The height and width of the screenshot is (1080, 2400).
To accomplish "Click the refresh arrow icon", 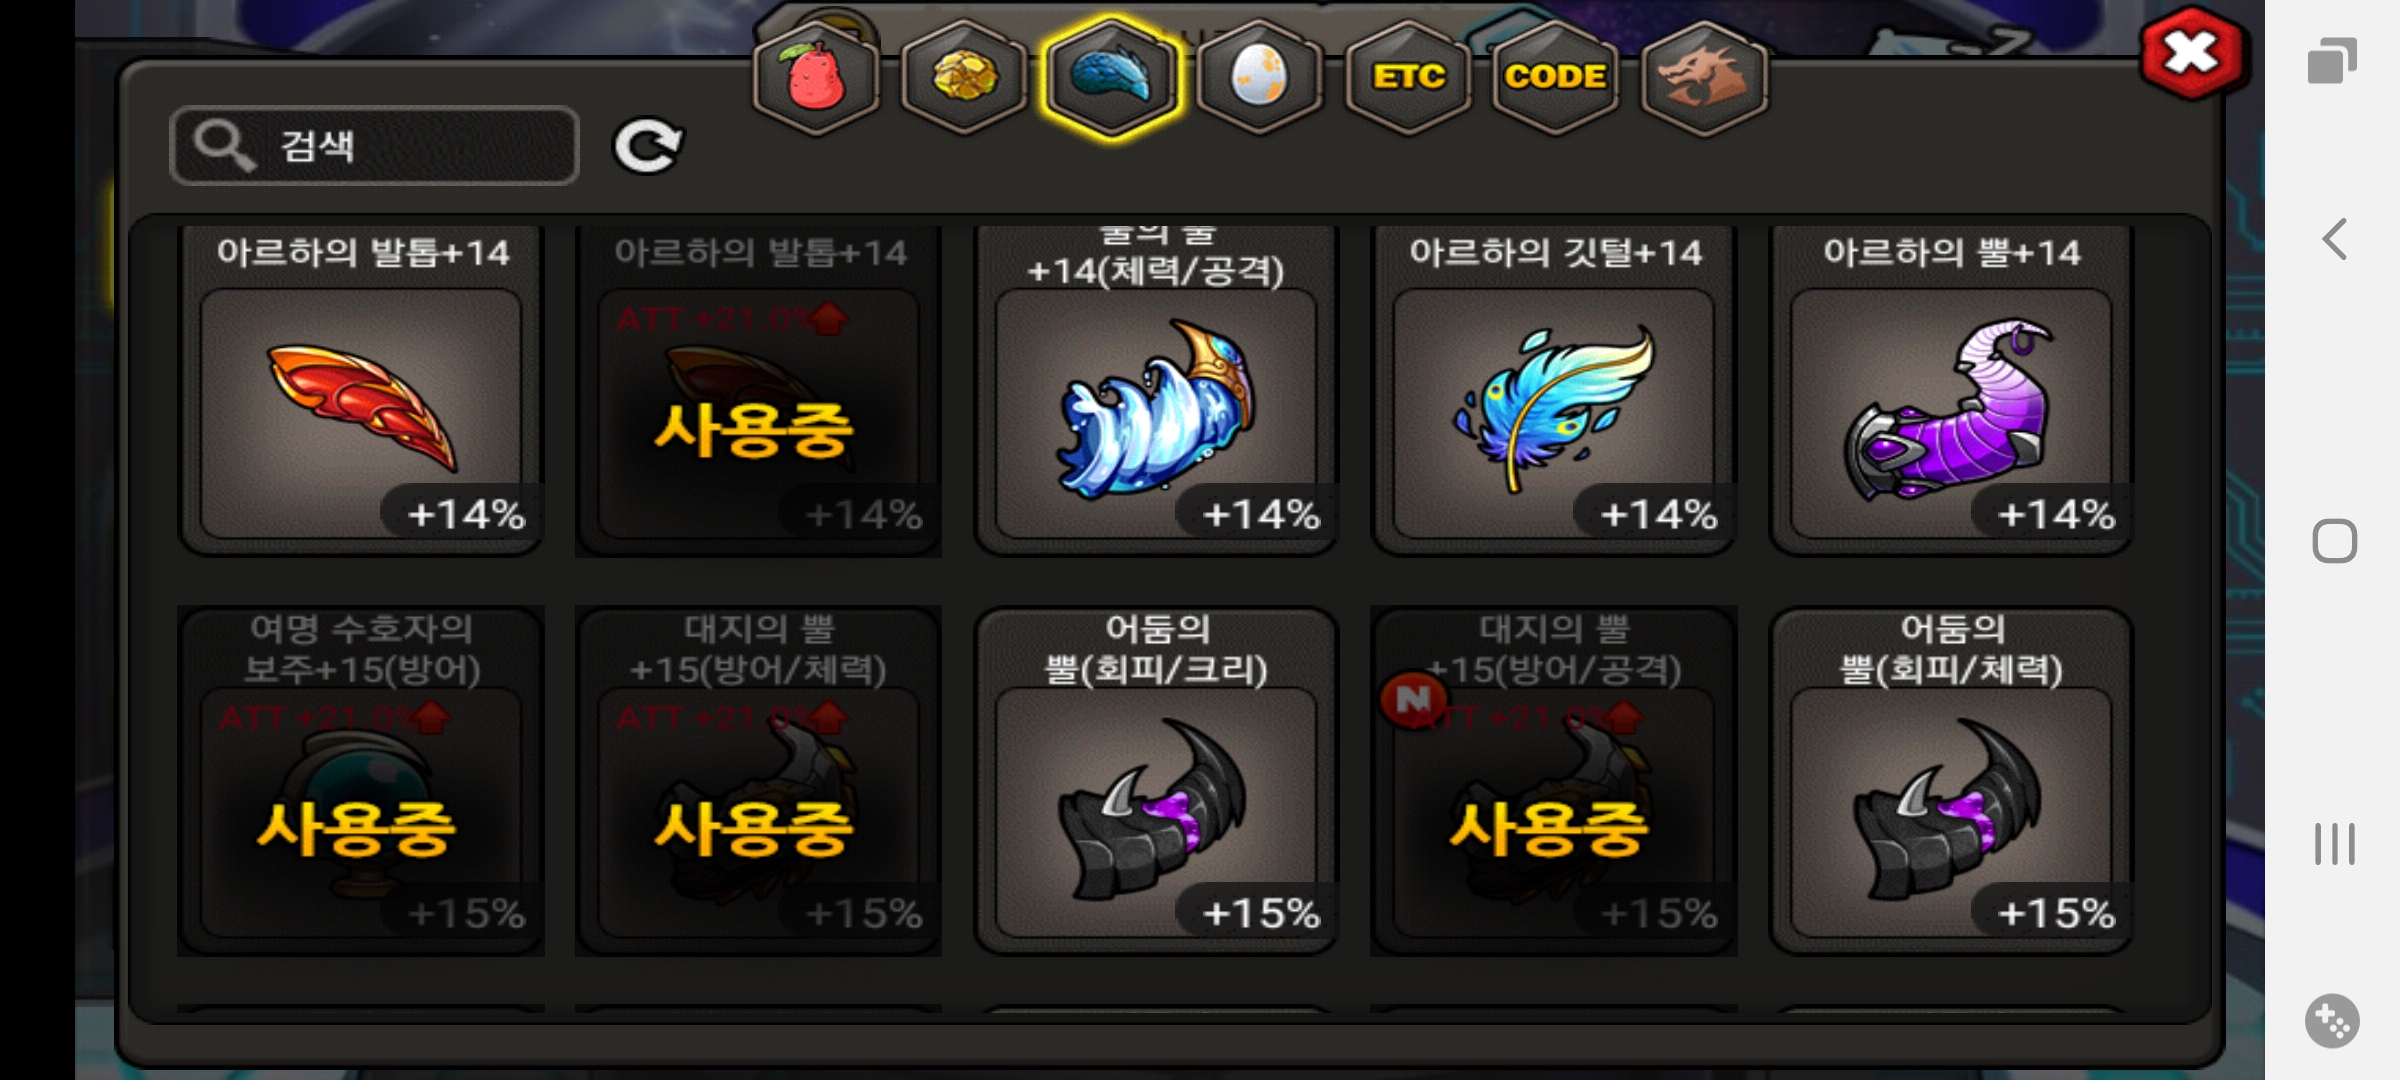I will pos(647,147).
